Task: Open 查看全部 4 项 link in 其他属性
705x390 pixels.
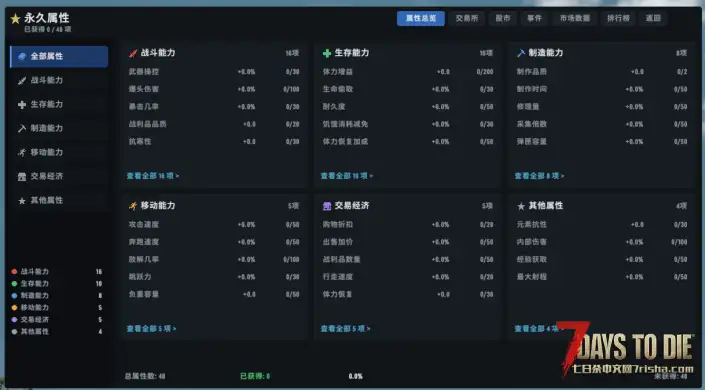Action: 539,329
